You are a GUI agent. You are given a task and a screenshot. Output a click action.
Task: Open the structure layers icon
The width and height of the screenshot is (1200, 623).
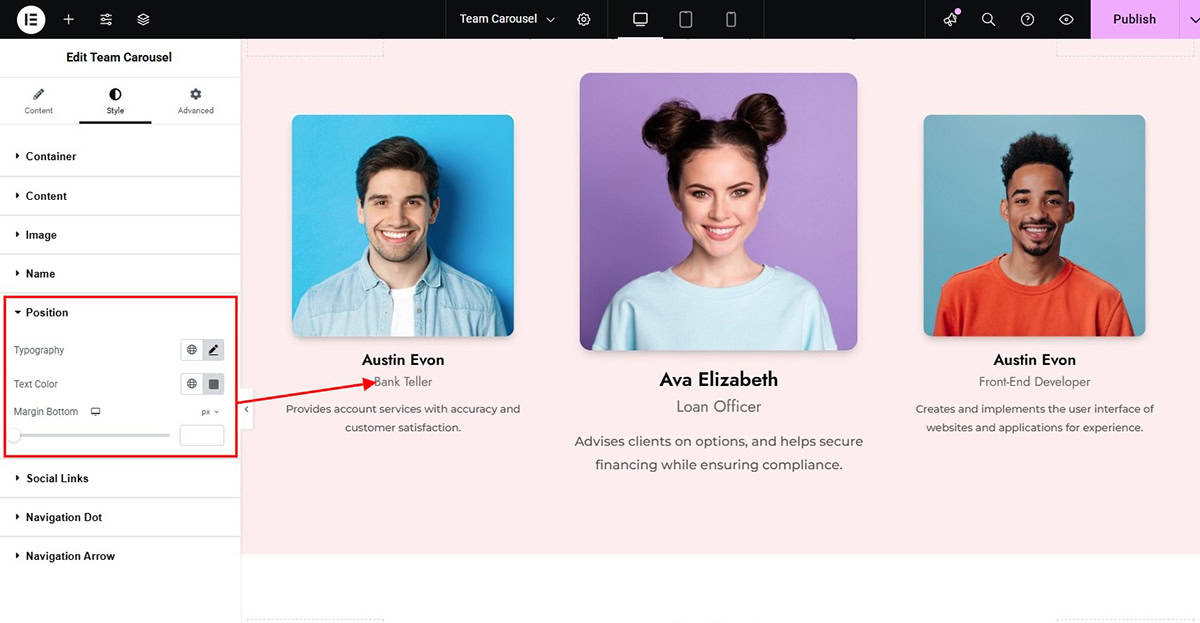pos(143,19)
